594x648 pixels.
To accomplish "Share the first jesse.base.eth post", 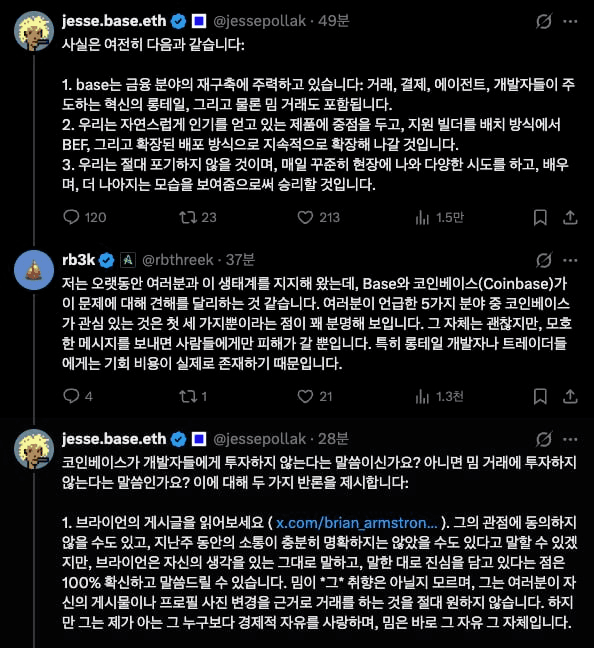I will [x=570, y=217].
